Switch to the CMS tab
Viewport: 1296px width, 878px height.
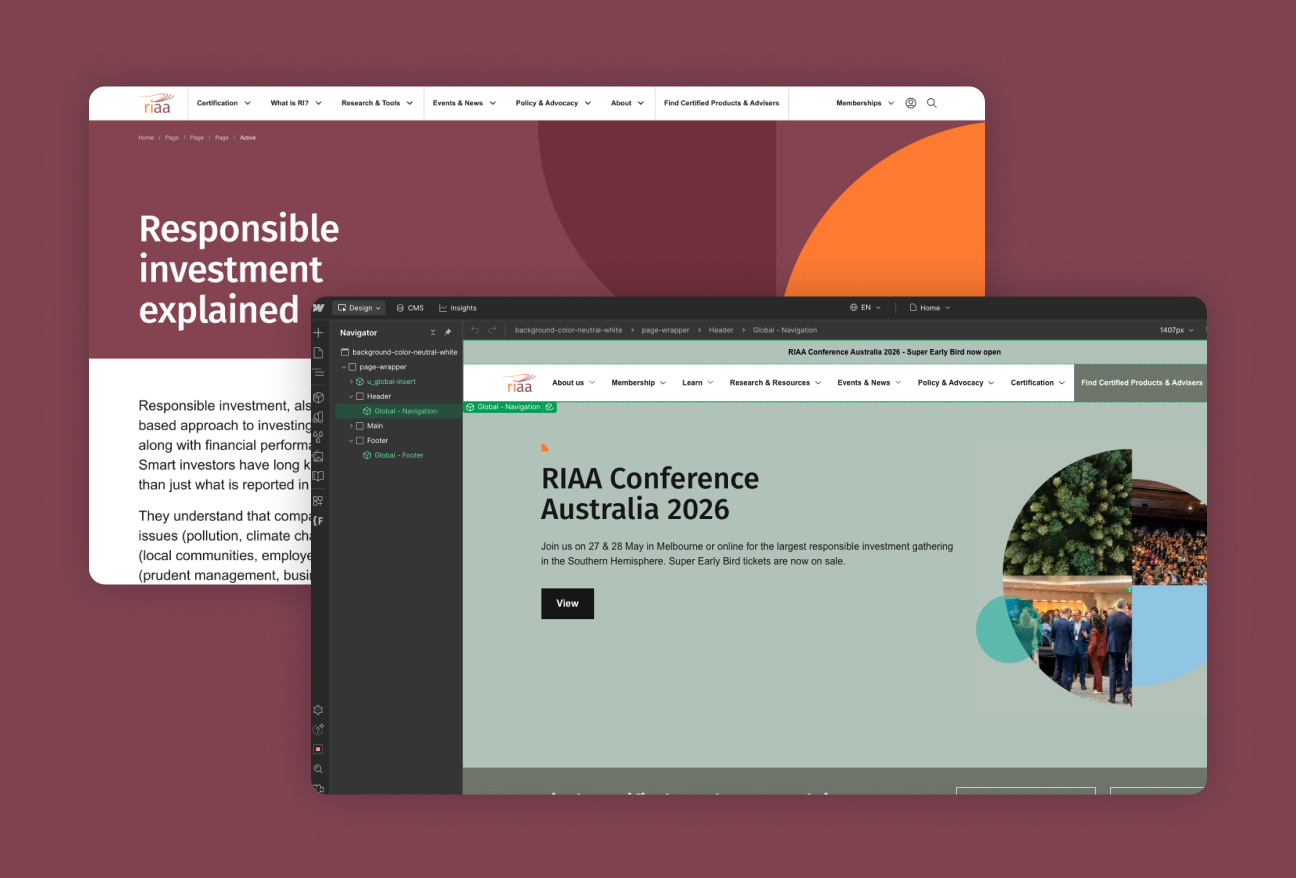tap(410, 308)
